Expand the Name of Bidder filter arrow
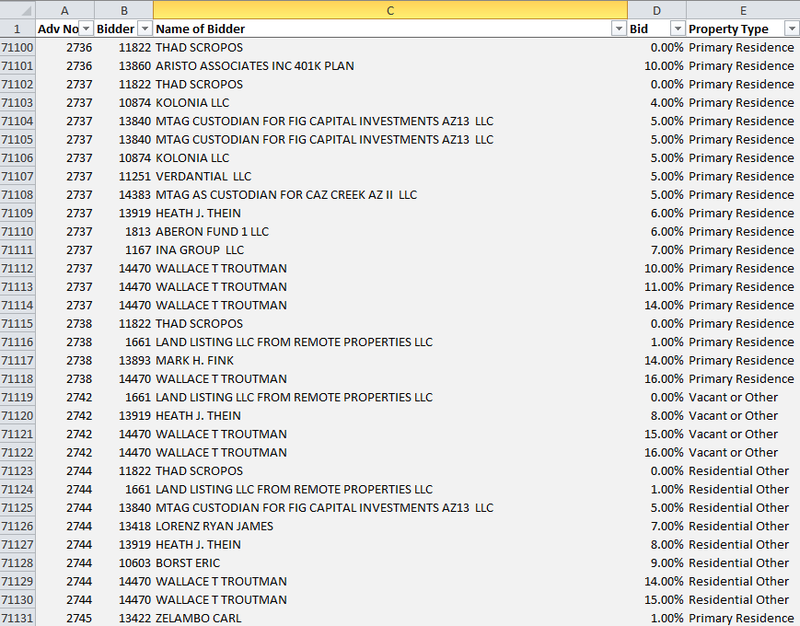 pos(617,29)
